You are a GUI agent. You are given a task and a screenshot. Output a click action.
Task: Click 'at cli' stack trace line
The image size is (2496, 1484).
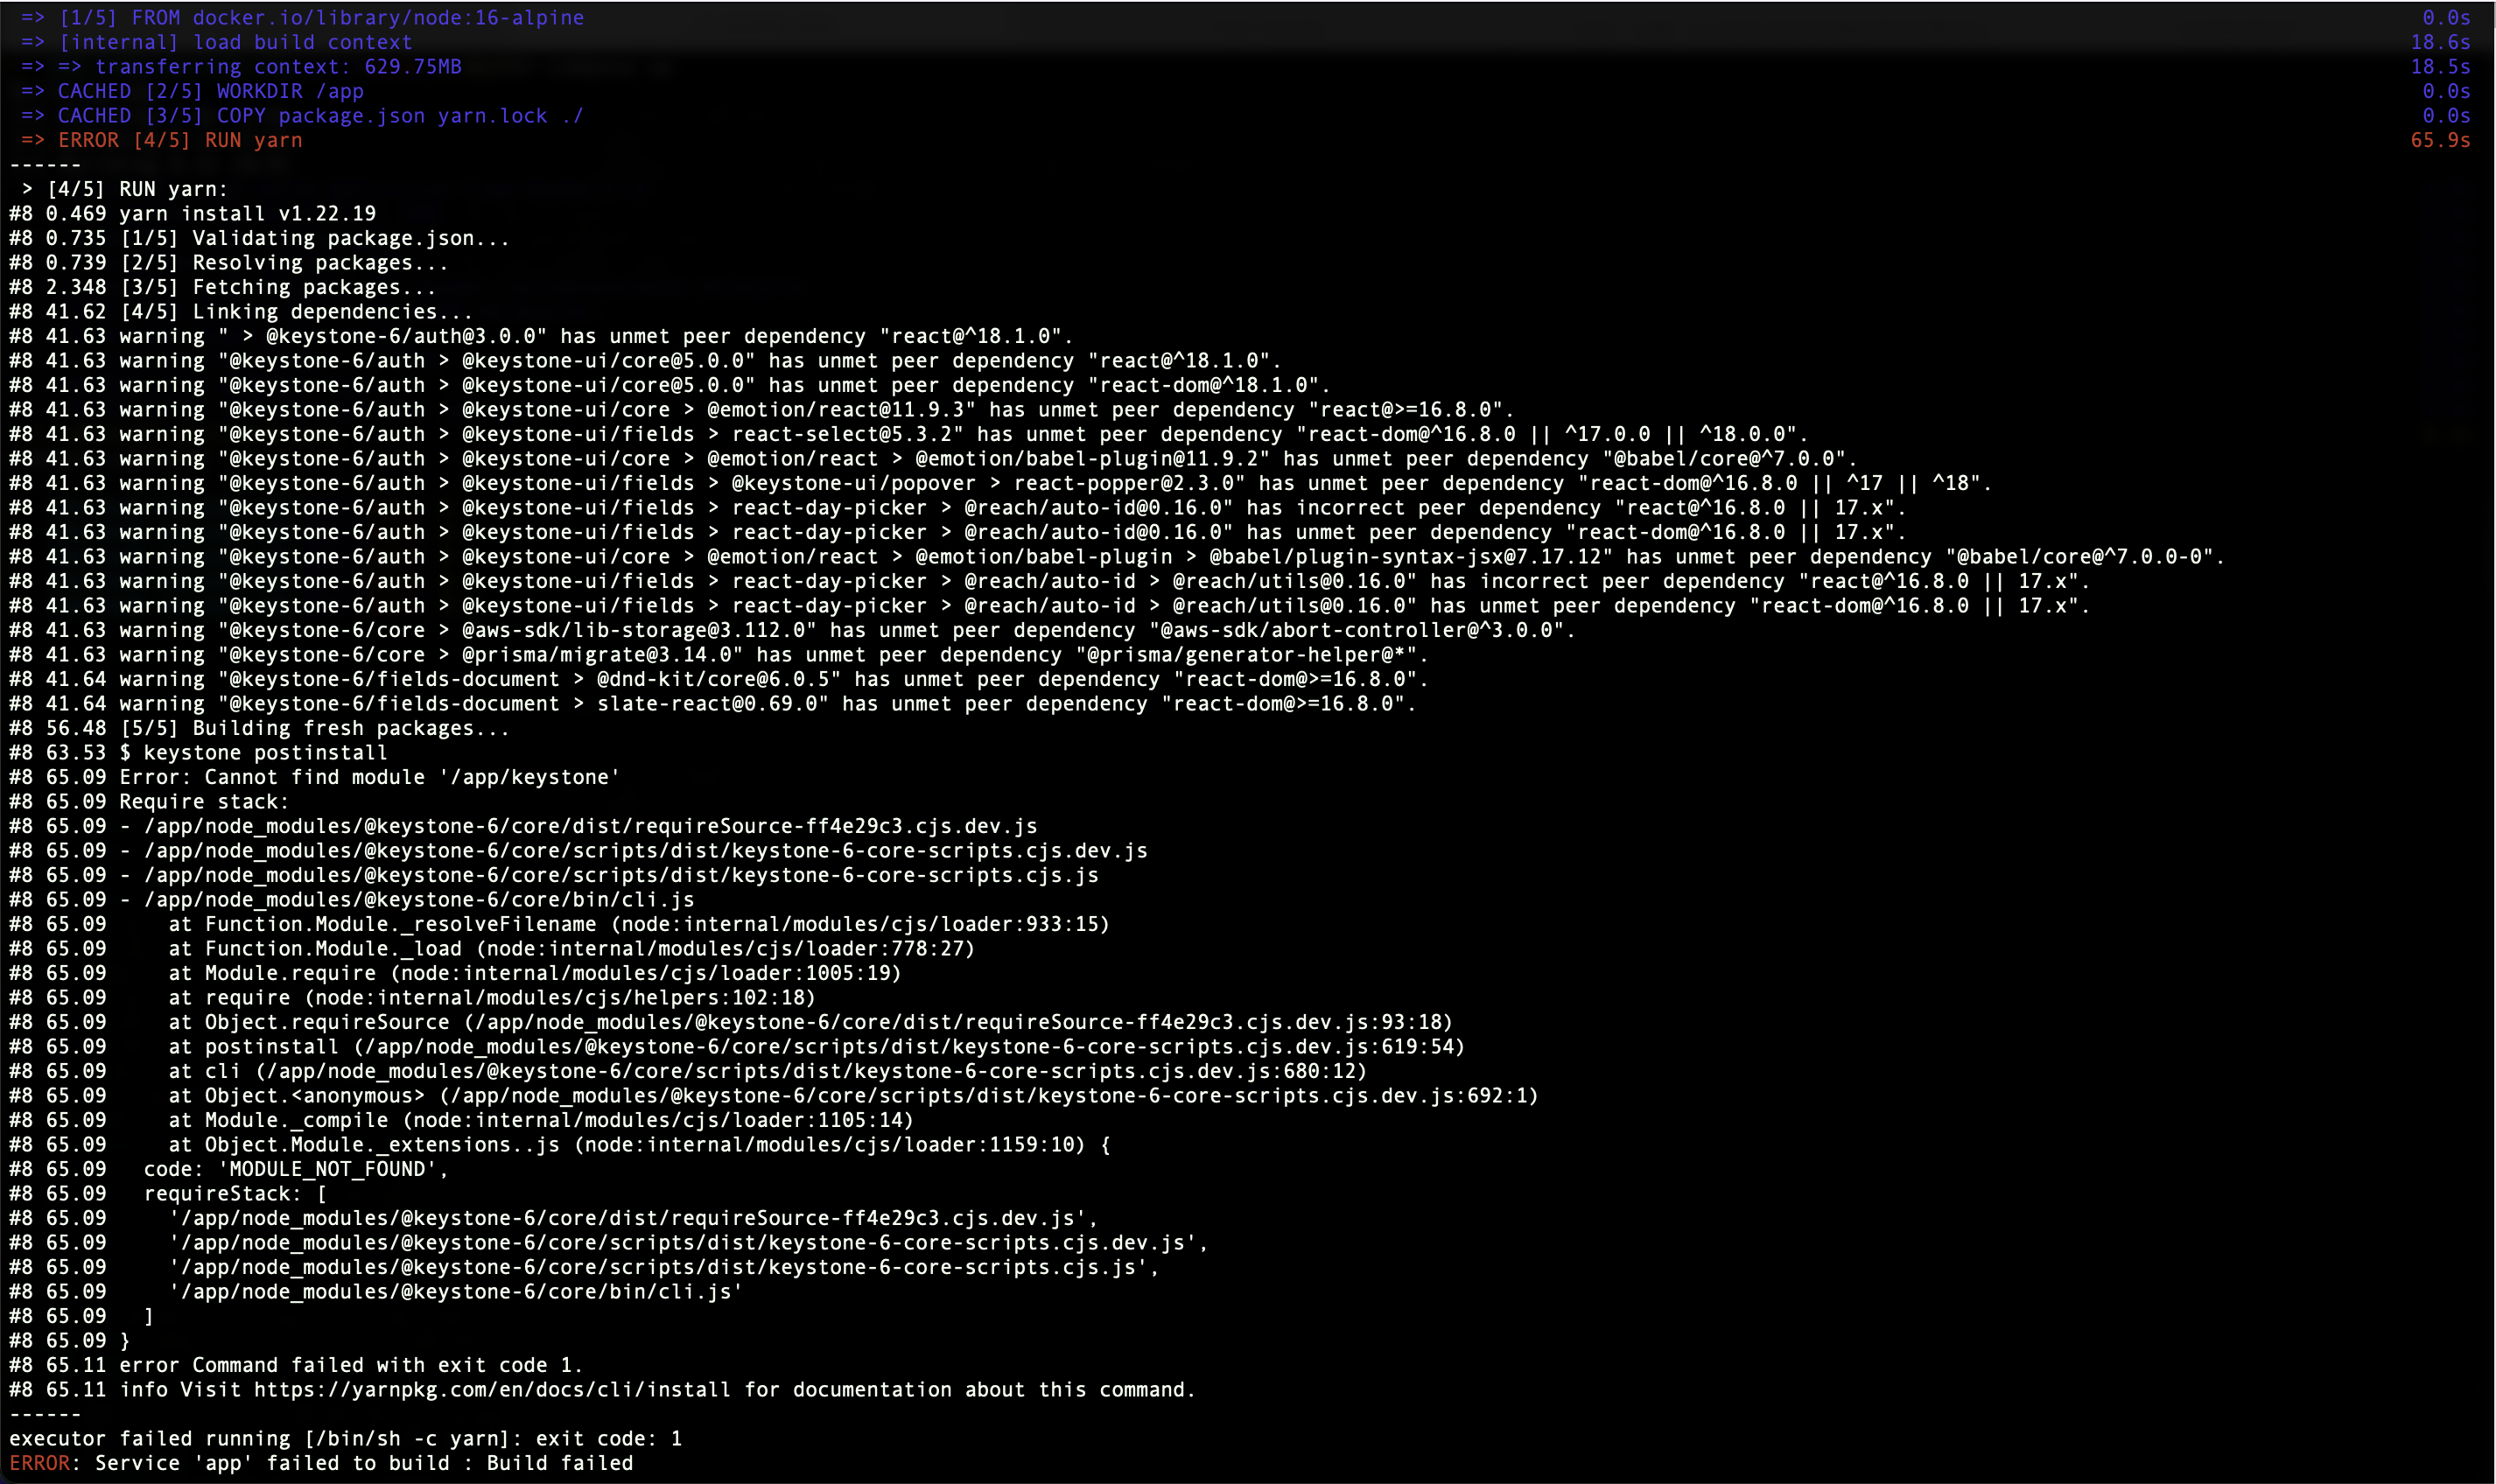[x=689, y=1071]
